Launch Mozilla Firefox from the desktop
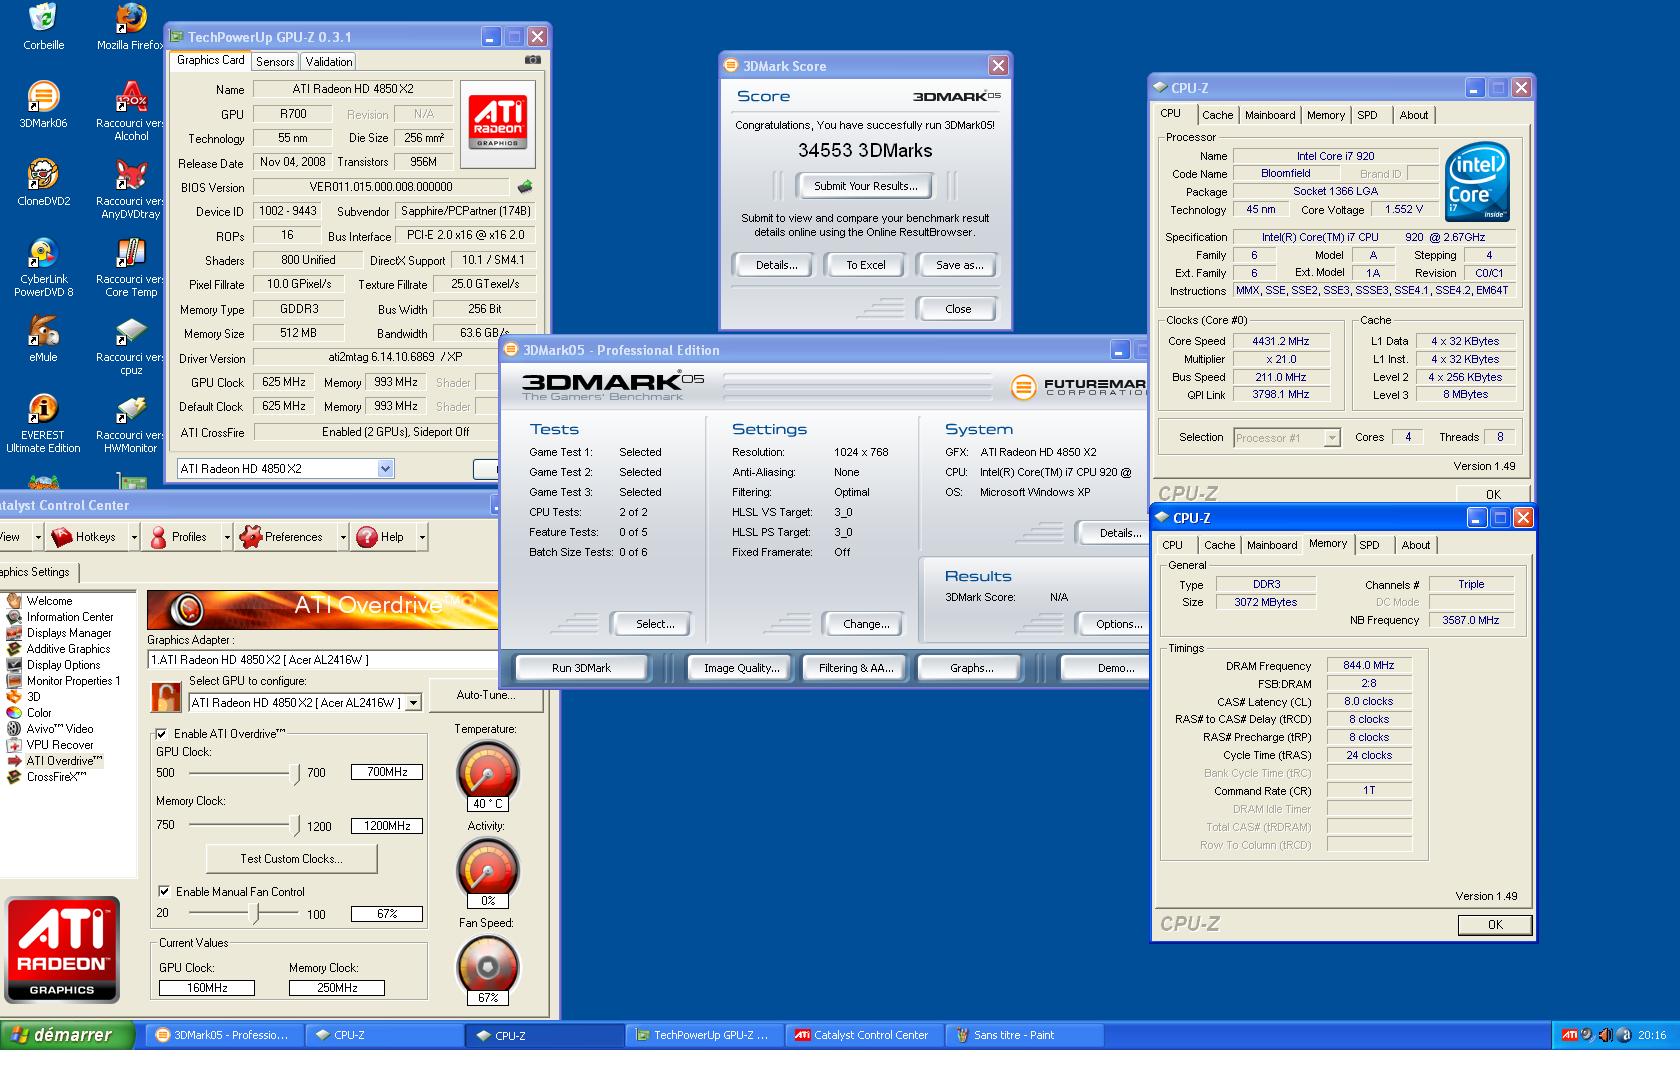Screen dimensions: 1680x1080 pyautogui.click(x=131, y=18)
